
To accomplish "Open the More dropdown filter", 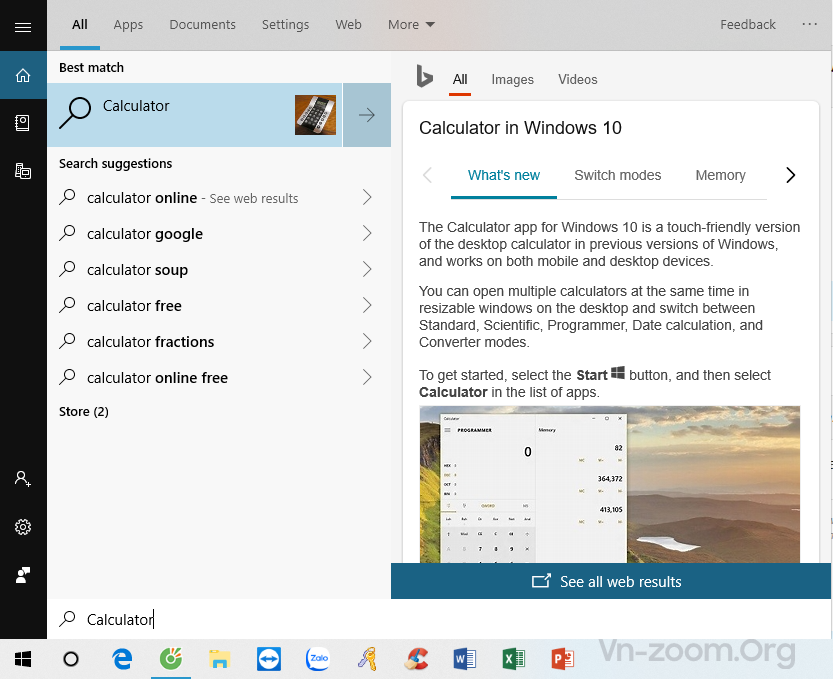I will pos(411,25).
